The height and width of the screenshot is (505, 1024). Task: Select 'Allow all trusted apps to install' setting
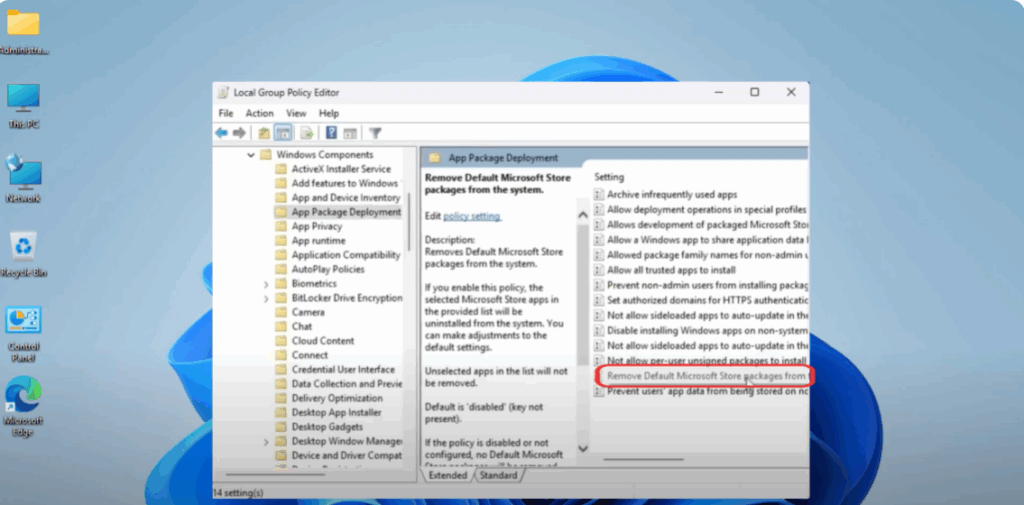671,270
